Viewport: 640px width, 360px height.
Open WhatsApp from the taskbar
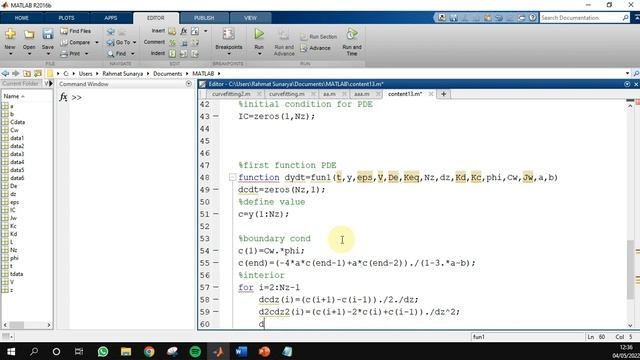coord(103,351)
